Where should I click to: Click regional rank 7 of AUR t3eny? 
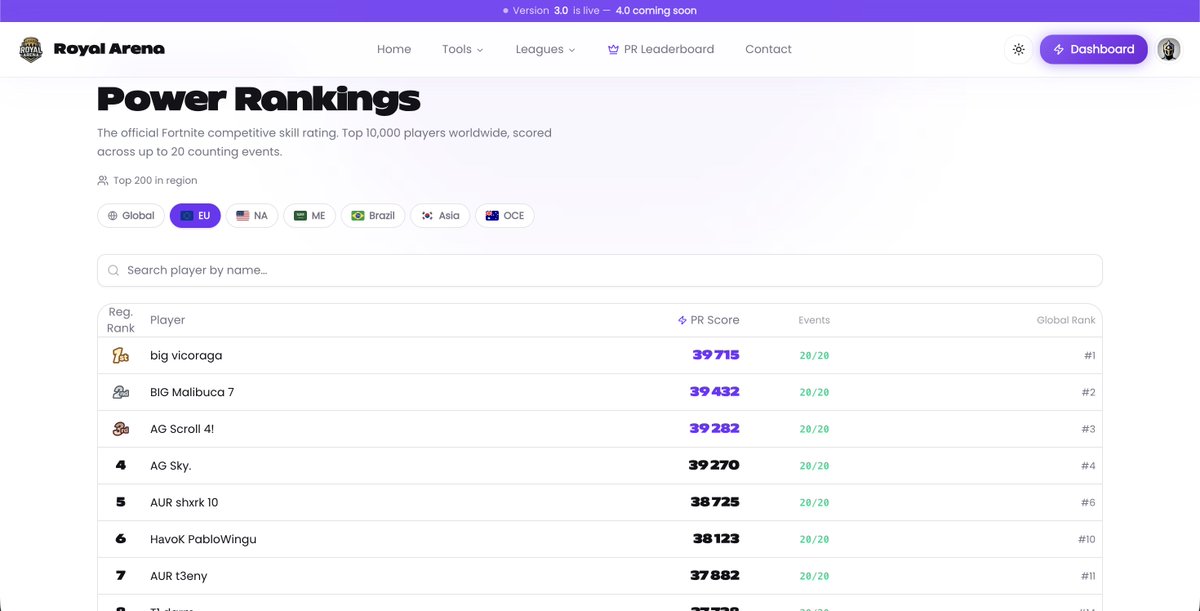tap(121, 576)
